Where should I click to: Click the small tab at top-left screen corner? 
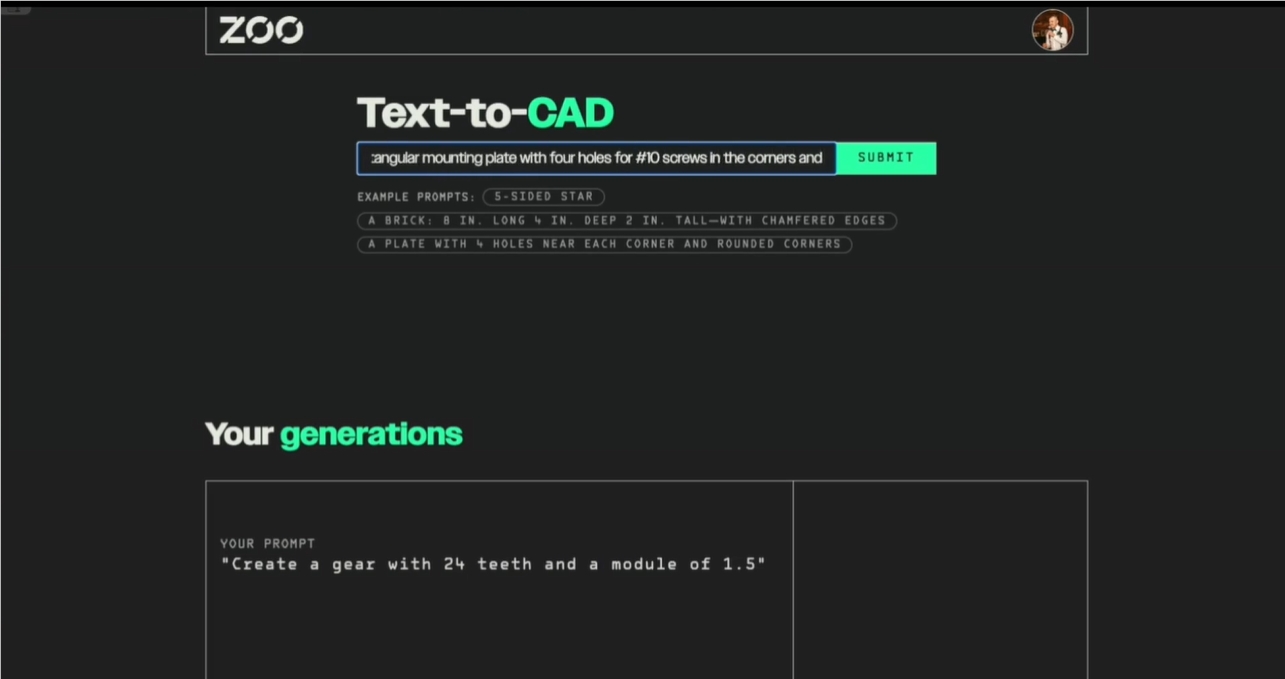[16, 10]
